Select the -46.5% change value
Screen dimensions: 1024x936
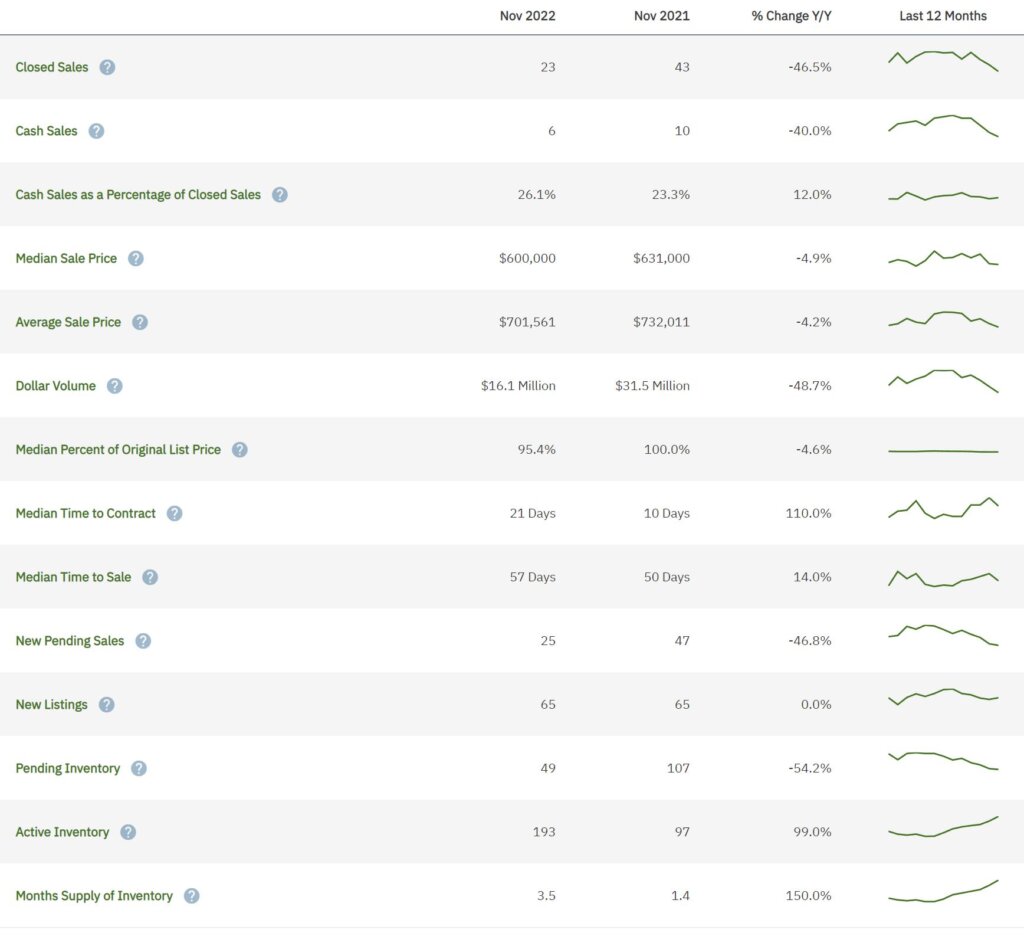point(810,67)
